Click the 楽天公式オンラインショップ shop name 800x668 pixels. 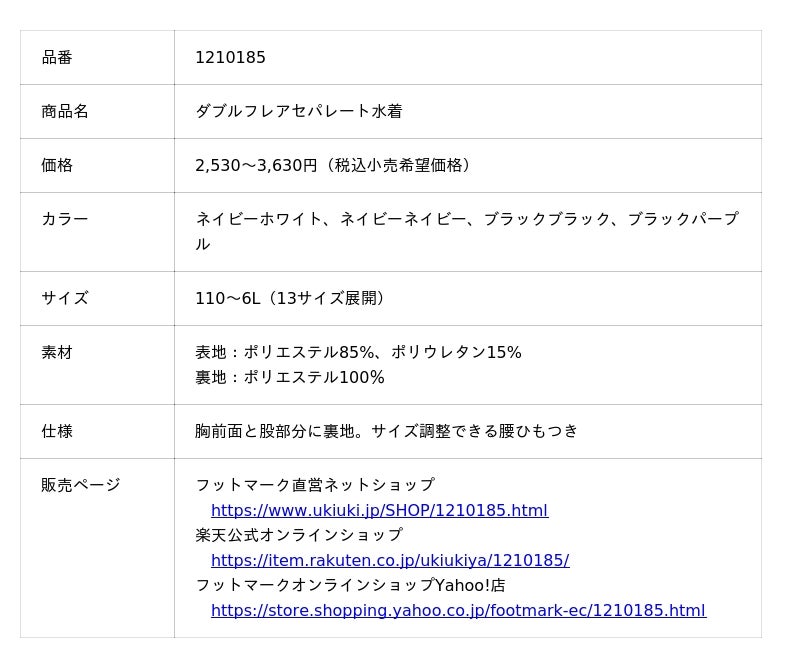pyautogui.click(x=299, y=535)
